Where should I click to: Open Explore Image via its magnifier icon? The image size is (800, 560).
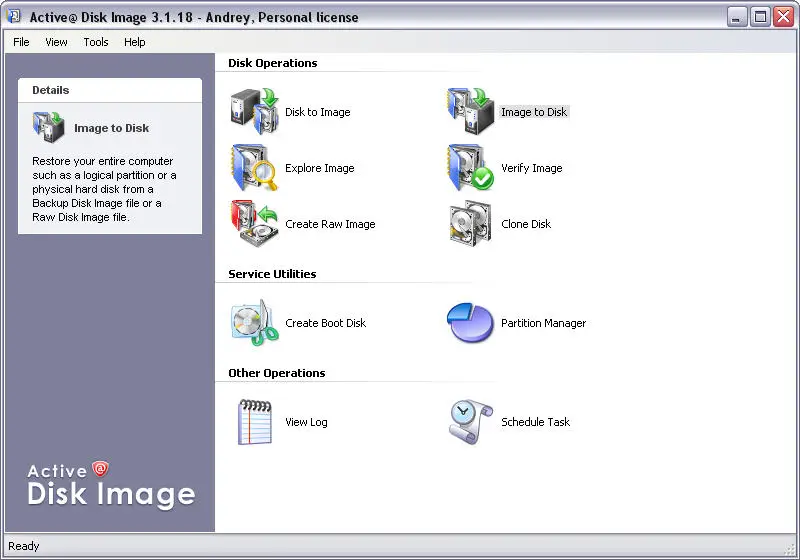(x=255, y=168)
